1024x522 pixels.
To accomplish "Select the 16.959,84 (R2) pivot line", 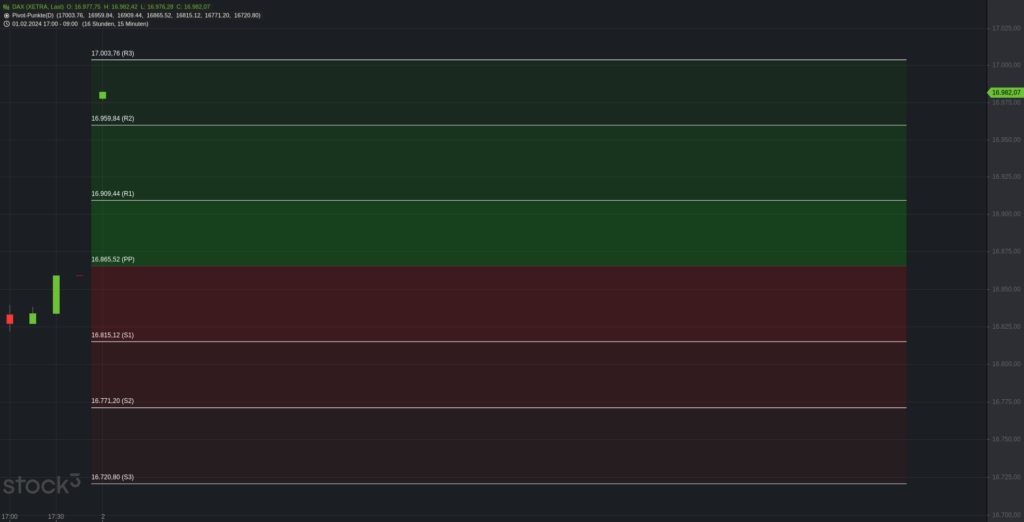I will (x=498, y=125).
